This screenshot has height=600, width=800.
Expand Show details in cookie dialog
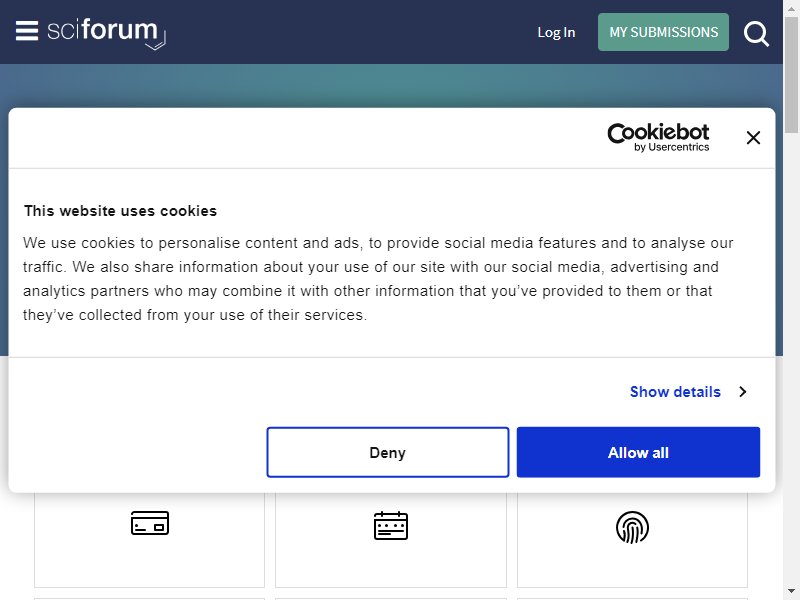point(675,392)
